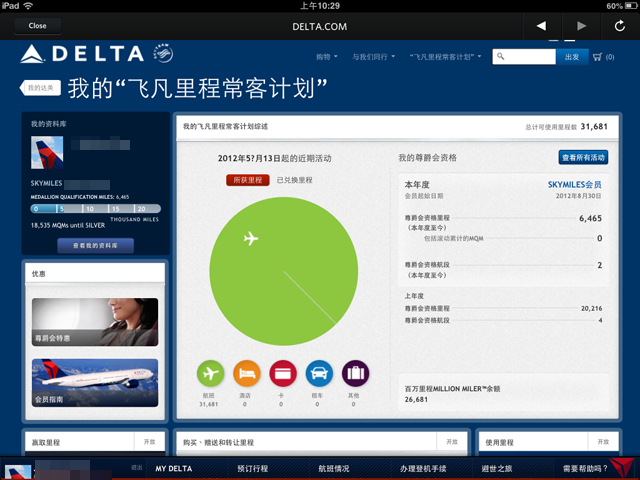Click last year's miles value 20,216
Screen dimensions: 640x480
pos(591,309)
